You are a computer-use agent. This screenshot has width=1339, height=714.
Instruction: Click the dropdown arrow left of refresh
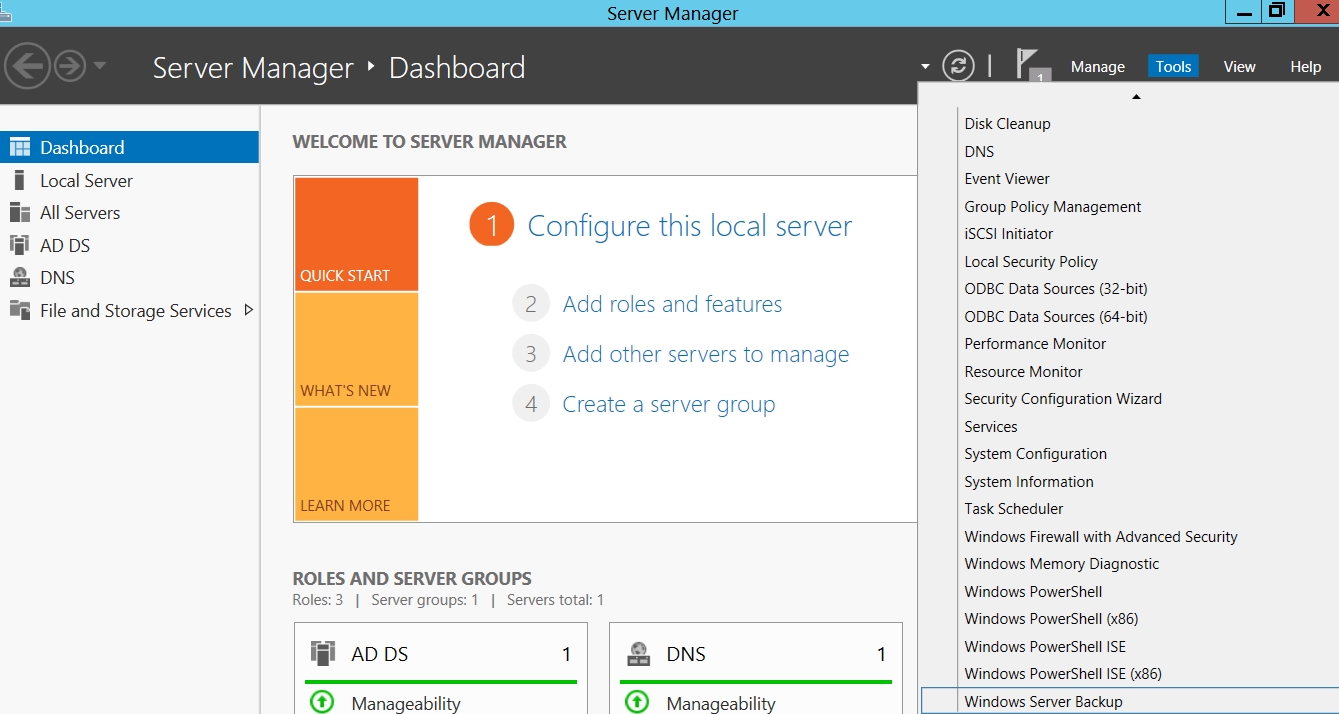click(925, 67)
